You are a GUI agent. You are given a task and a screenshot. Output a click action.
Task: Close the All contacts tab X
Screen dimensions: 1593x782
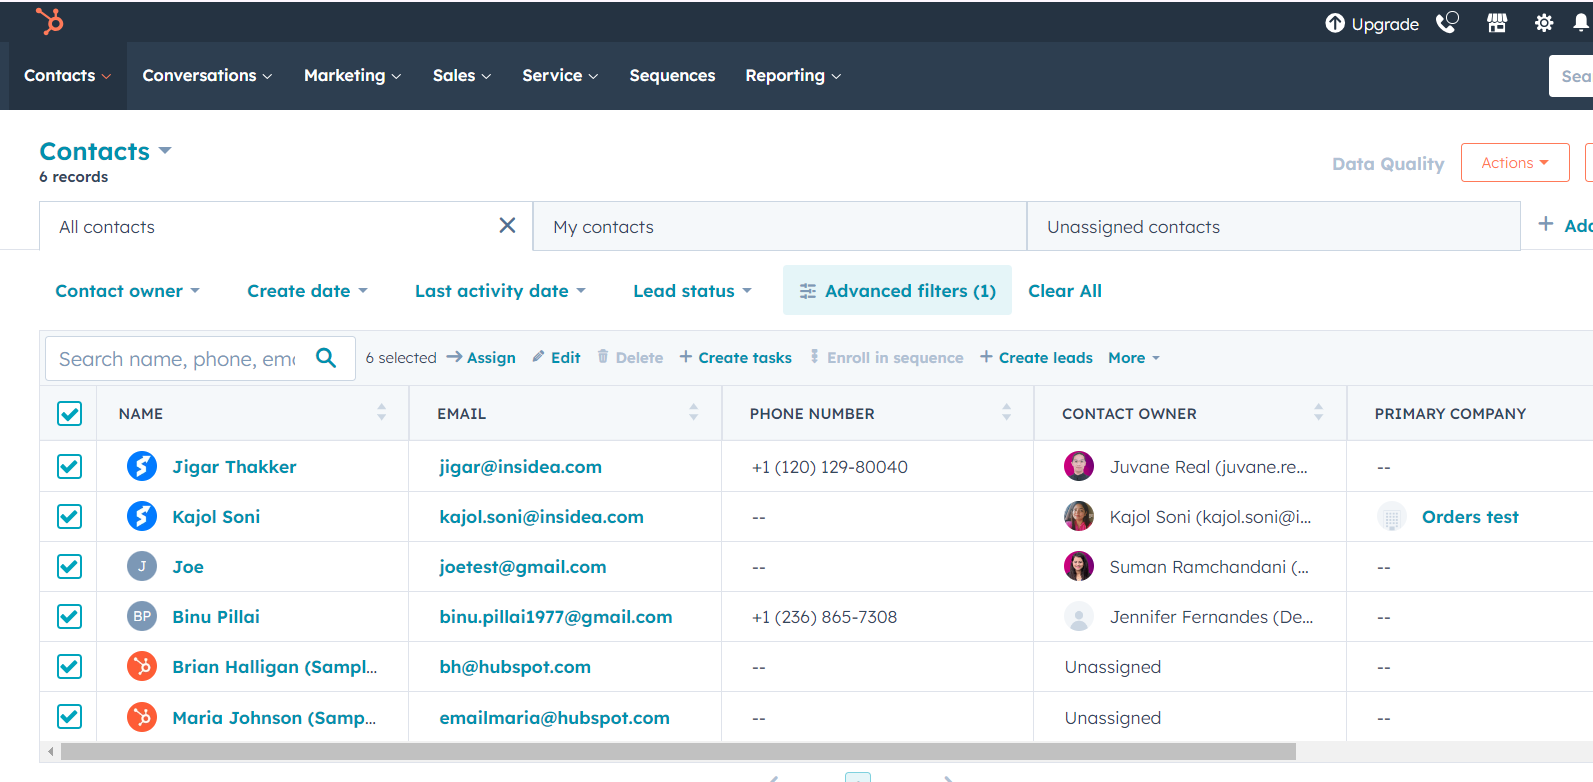coord(508,226)
